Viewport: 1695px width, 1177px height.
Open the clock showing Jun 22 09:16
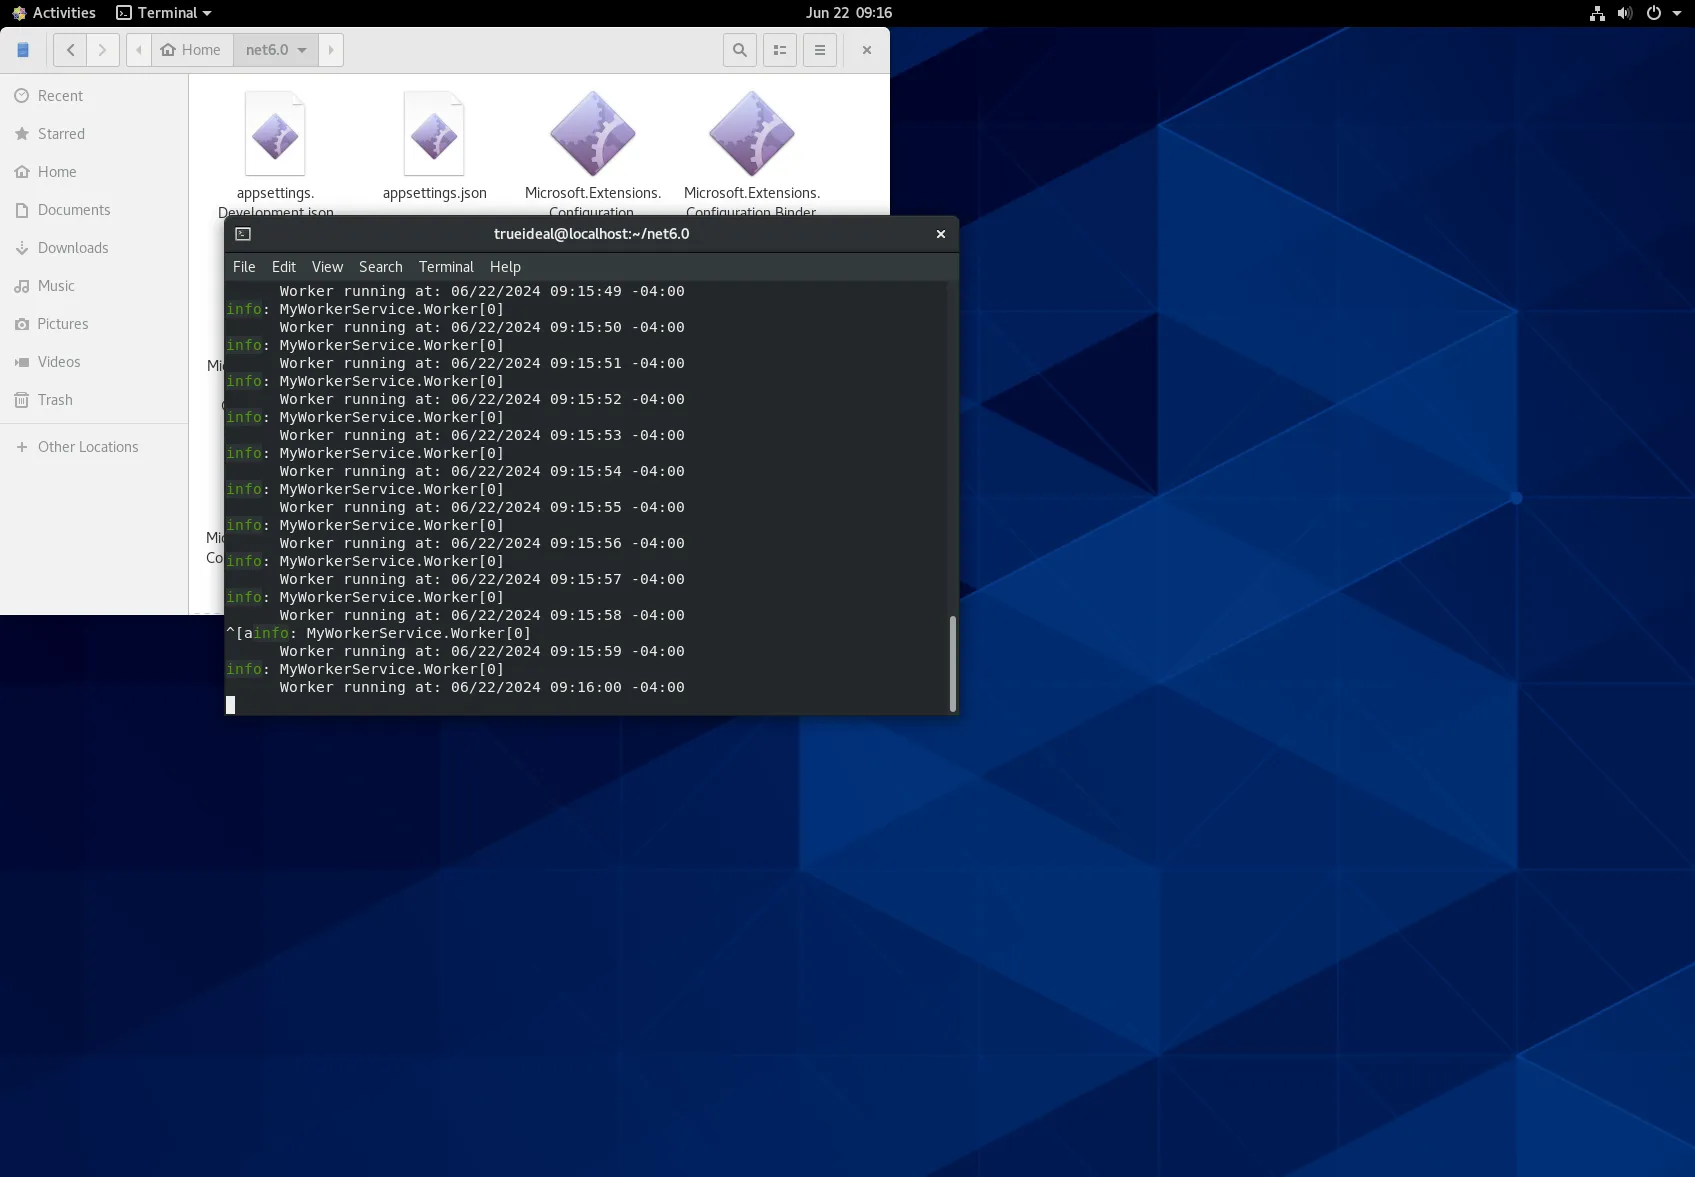pyautogui.click(x=848, y=13)
